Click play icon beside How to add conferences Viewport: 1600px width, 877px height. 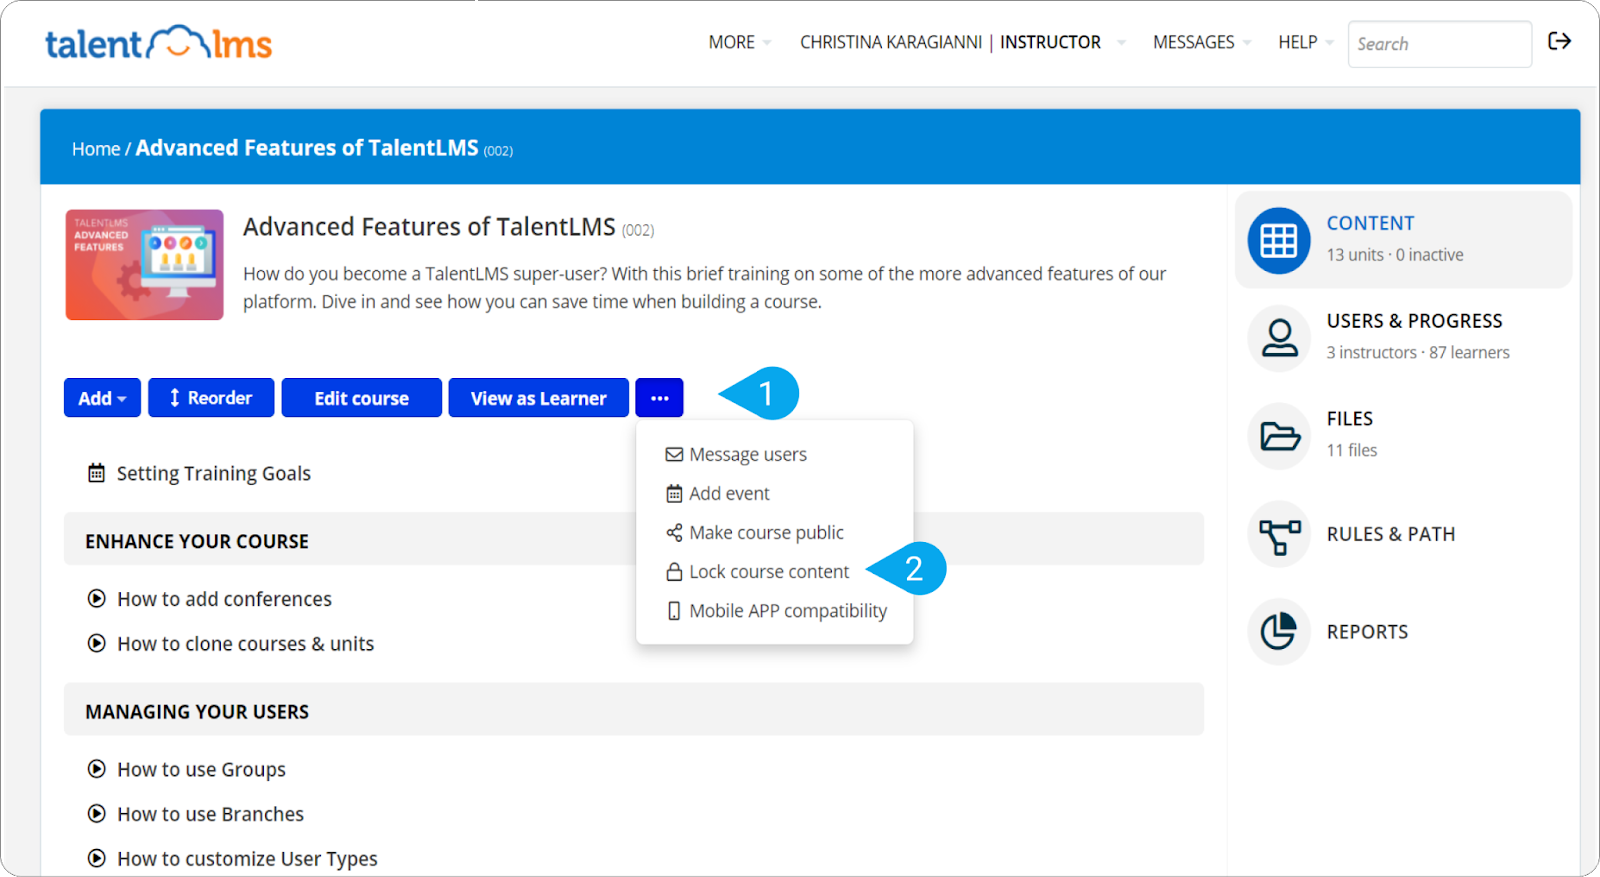(x=96, y=599)
